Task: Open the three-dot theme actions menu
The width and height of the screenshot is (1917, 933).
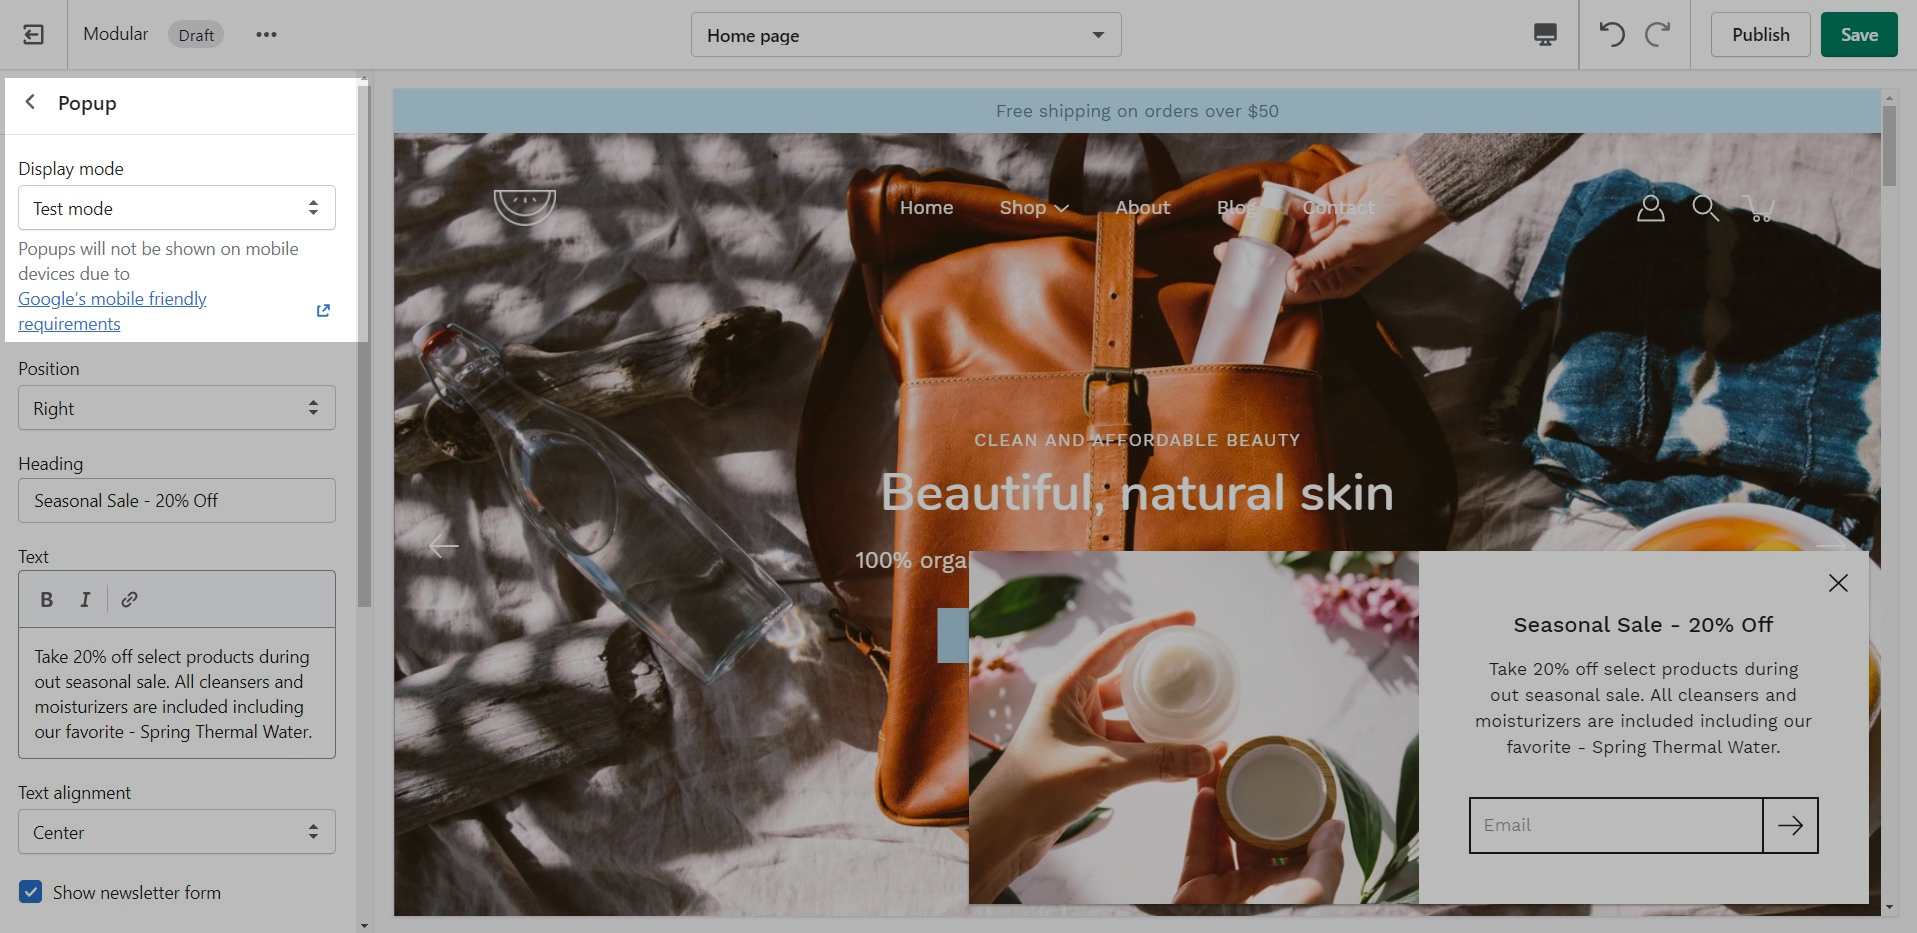Action: (x=266, y=35)
